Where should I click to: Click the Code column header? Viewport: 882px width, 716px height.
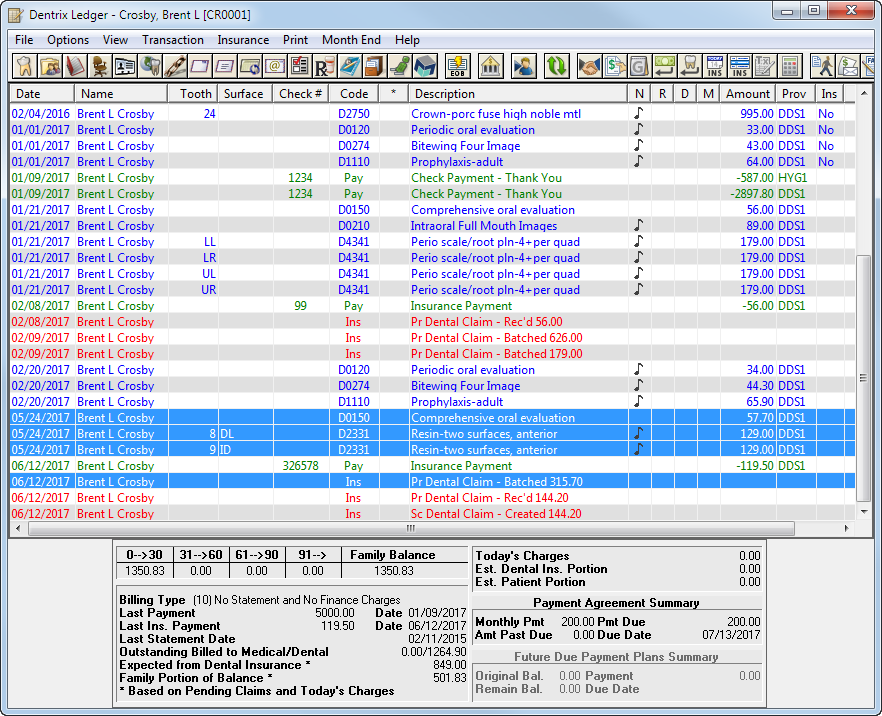[354, 94]
